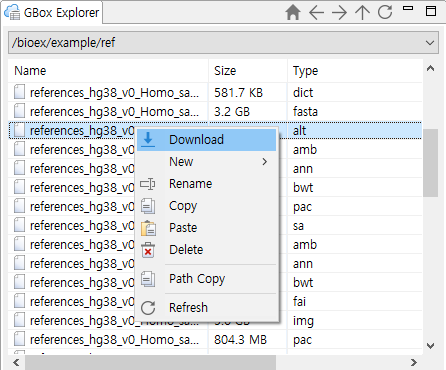Click the Home icon in GBox Explorer toolbar

pyautogui.click(x=293, y=13)
